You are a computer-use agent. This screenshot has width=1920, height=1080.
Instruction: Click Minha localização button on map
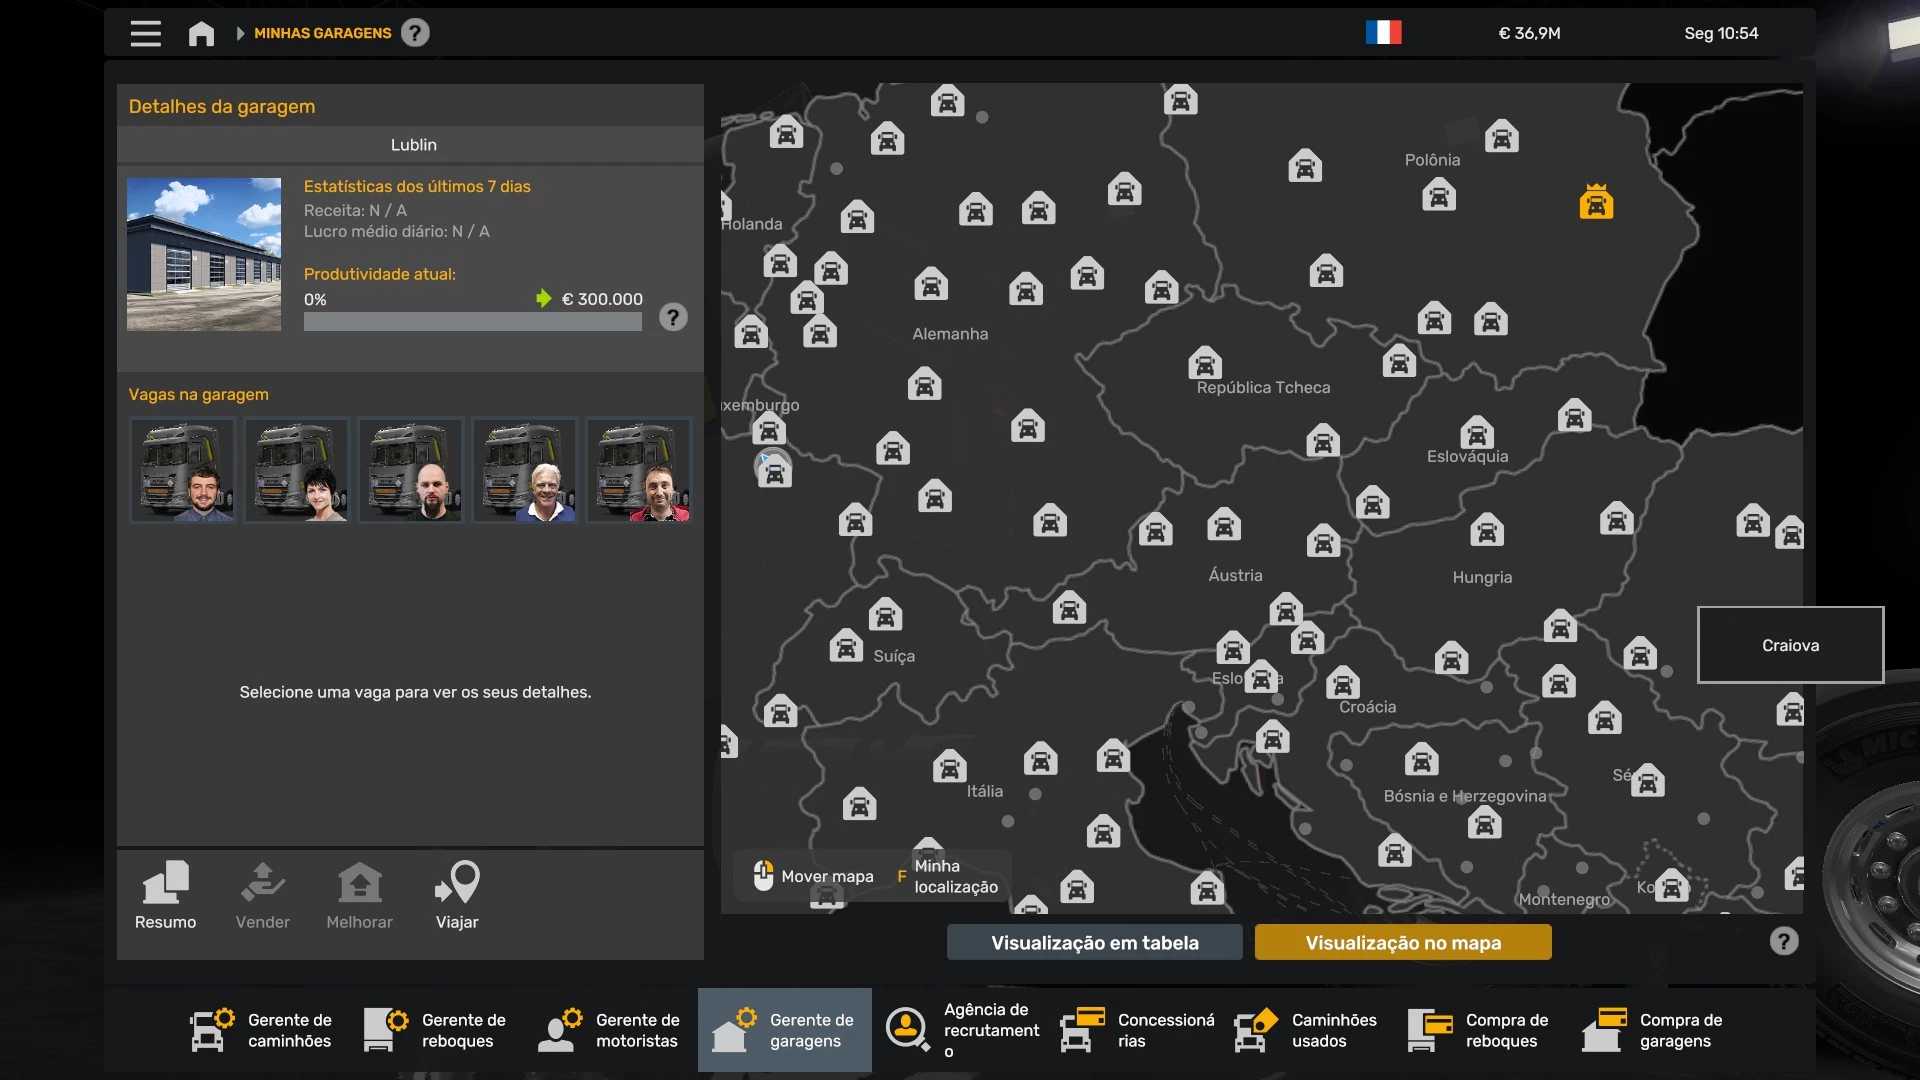(950, 877)
